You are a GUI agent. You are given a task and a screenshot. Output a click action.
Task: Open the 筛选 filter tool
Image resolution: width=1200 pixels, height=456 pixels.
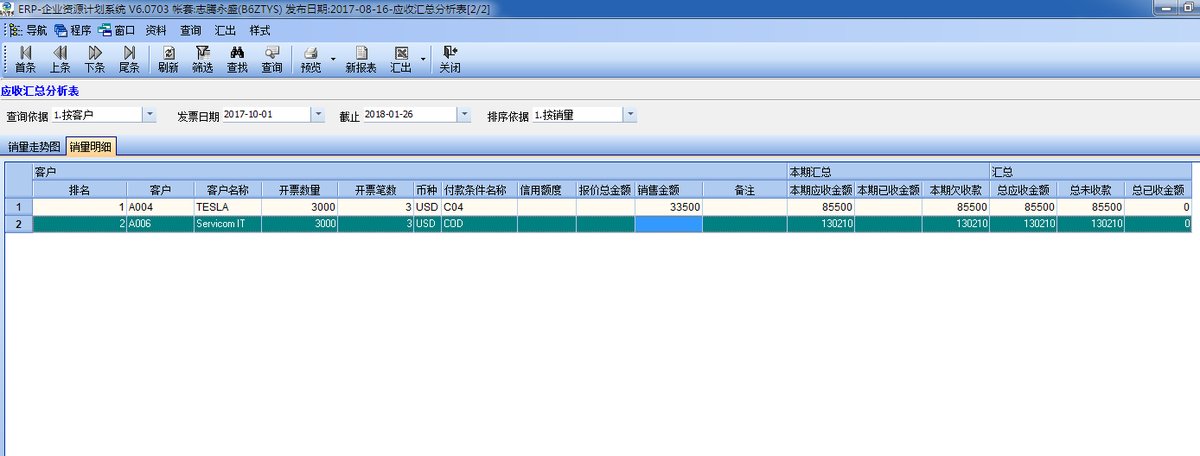pyautogui.click(x=203, y=60)
